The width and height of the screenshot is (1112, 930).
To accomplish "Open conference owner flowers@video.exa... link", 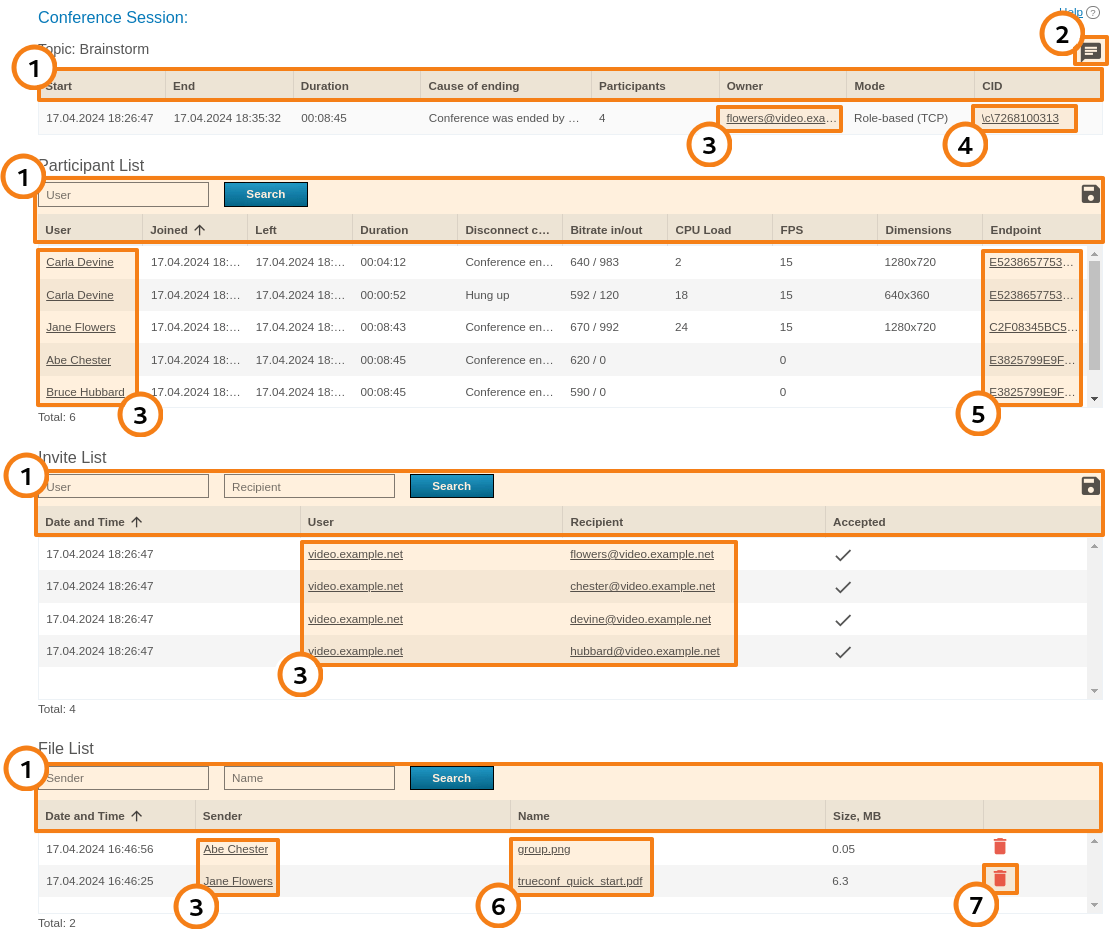I will point(780,118).
